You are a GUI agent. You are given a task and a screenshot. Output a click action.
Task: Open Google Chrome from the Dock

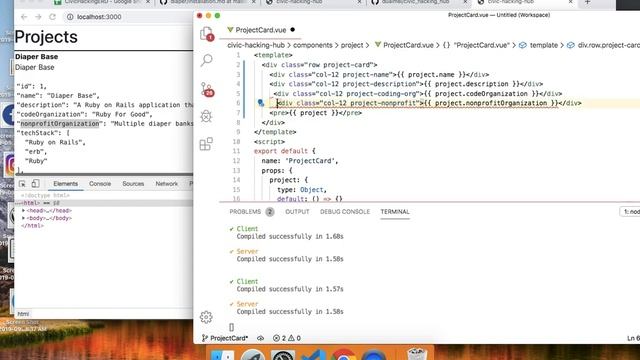coord(343,355)
